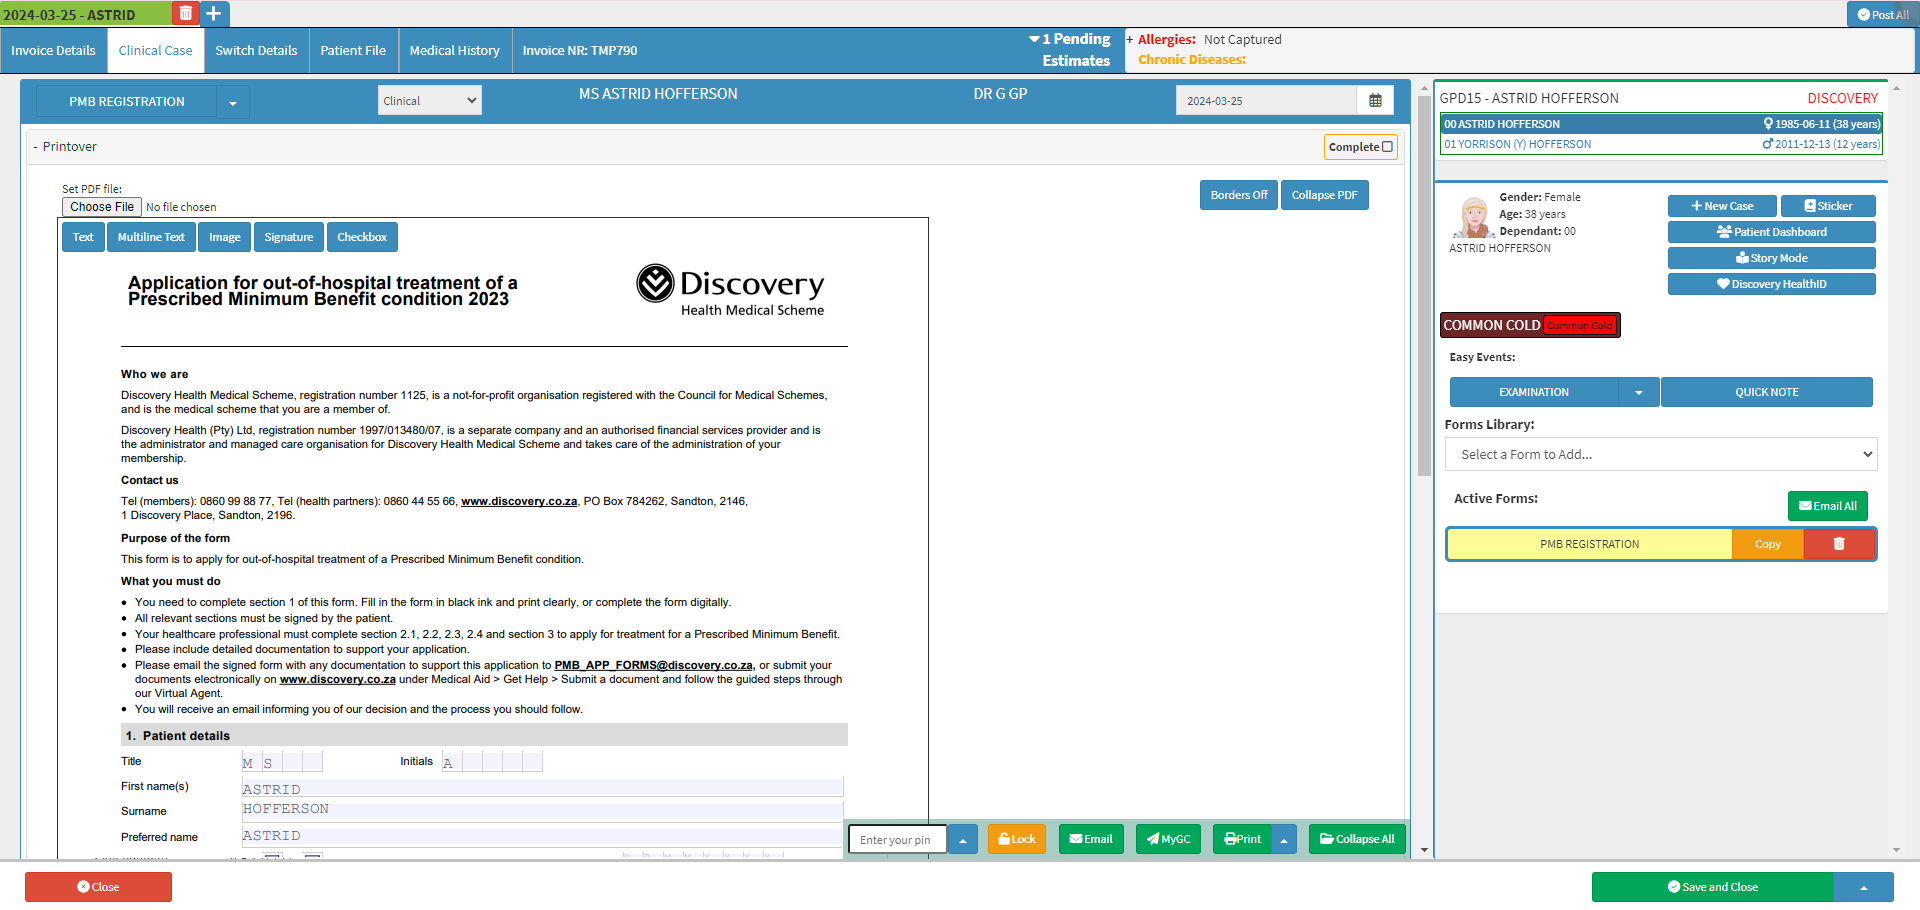
Task: Switch to Story Mode
Action: 1772,258
